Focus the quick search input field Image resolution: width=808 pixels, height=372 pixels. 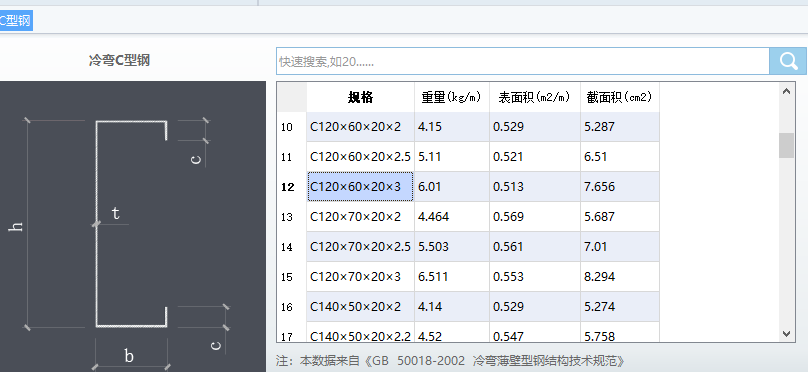point(523,61)
